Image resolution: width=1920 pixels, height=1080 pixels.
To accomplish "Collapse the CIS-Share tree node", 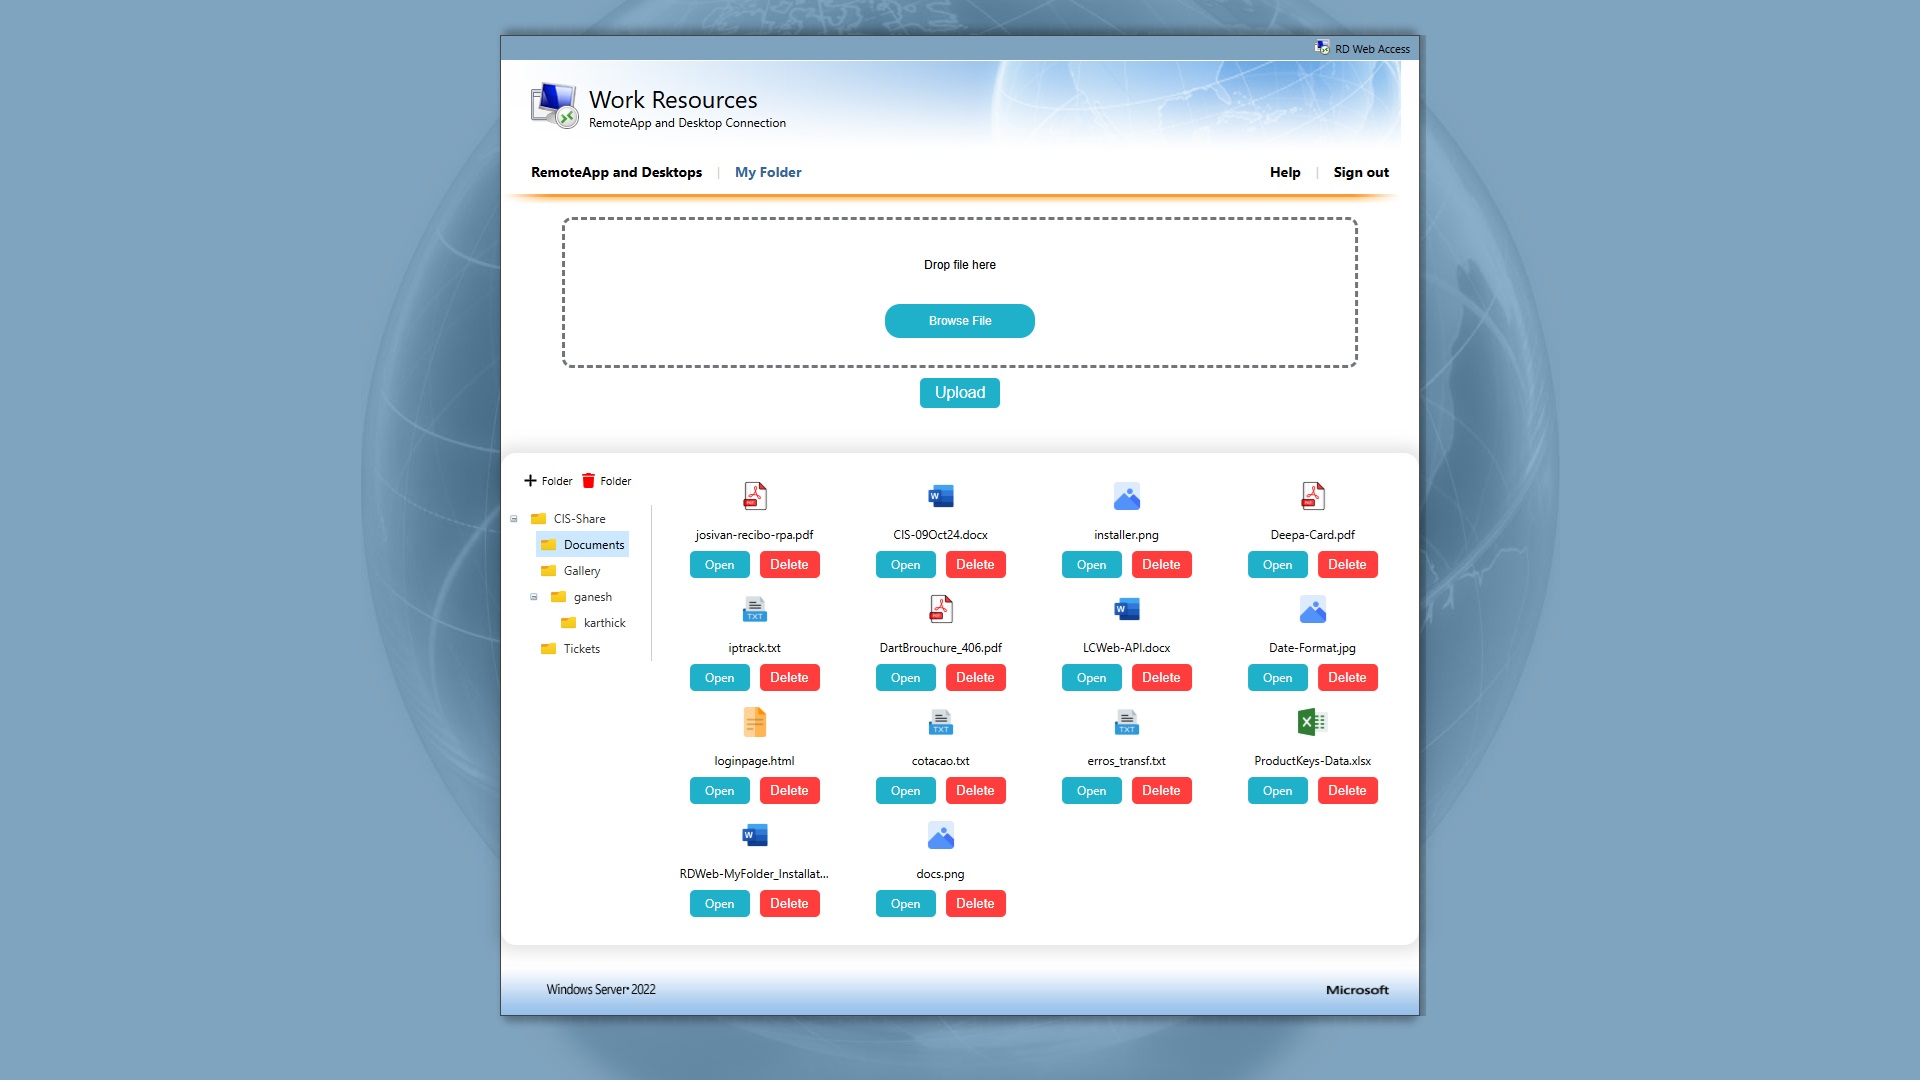I will (514, 519).
